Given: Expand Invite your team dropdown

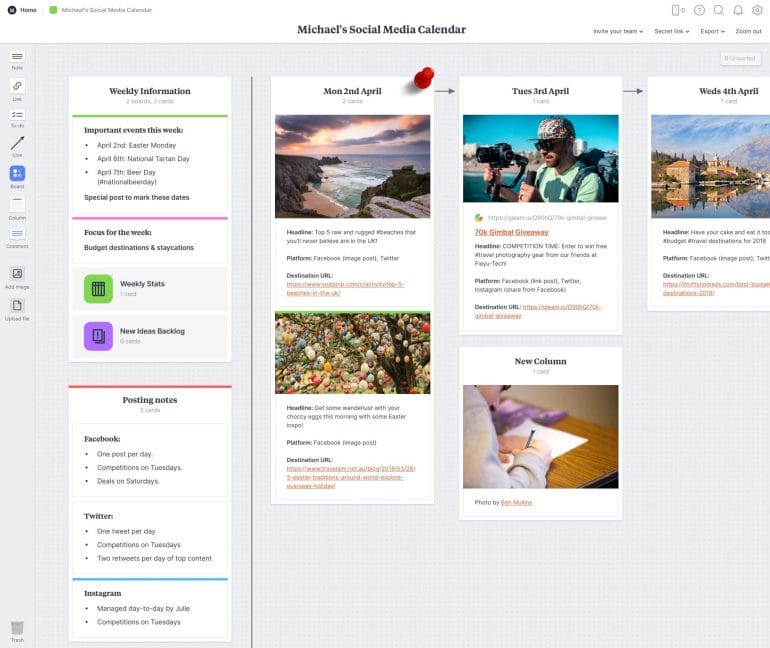Looking at the screenshot, I should pyautogui.click(x=618, y=31).
